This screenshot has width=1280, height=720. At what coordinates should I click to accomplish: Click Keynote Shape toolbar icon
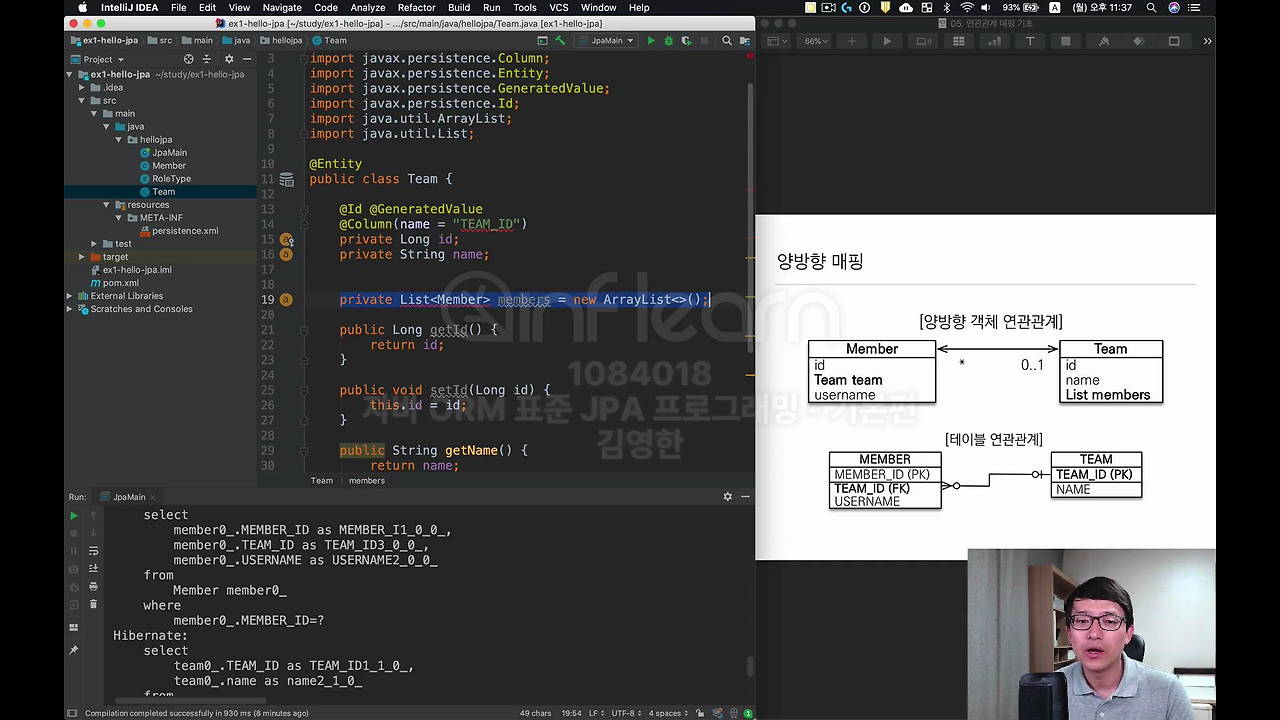point(1066,41)
